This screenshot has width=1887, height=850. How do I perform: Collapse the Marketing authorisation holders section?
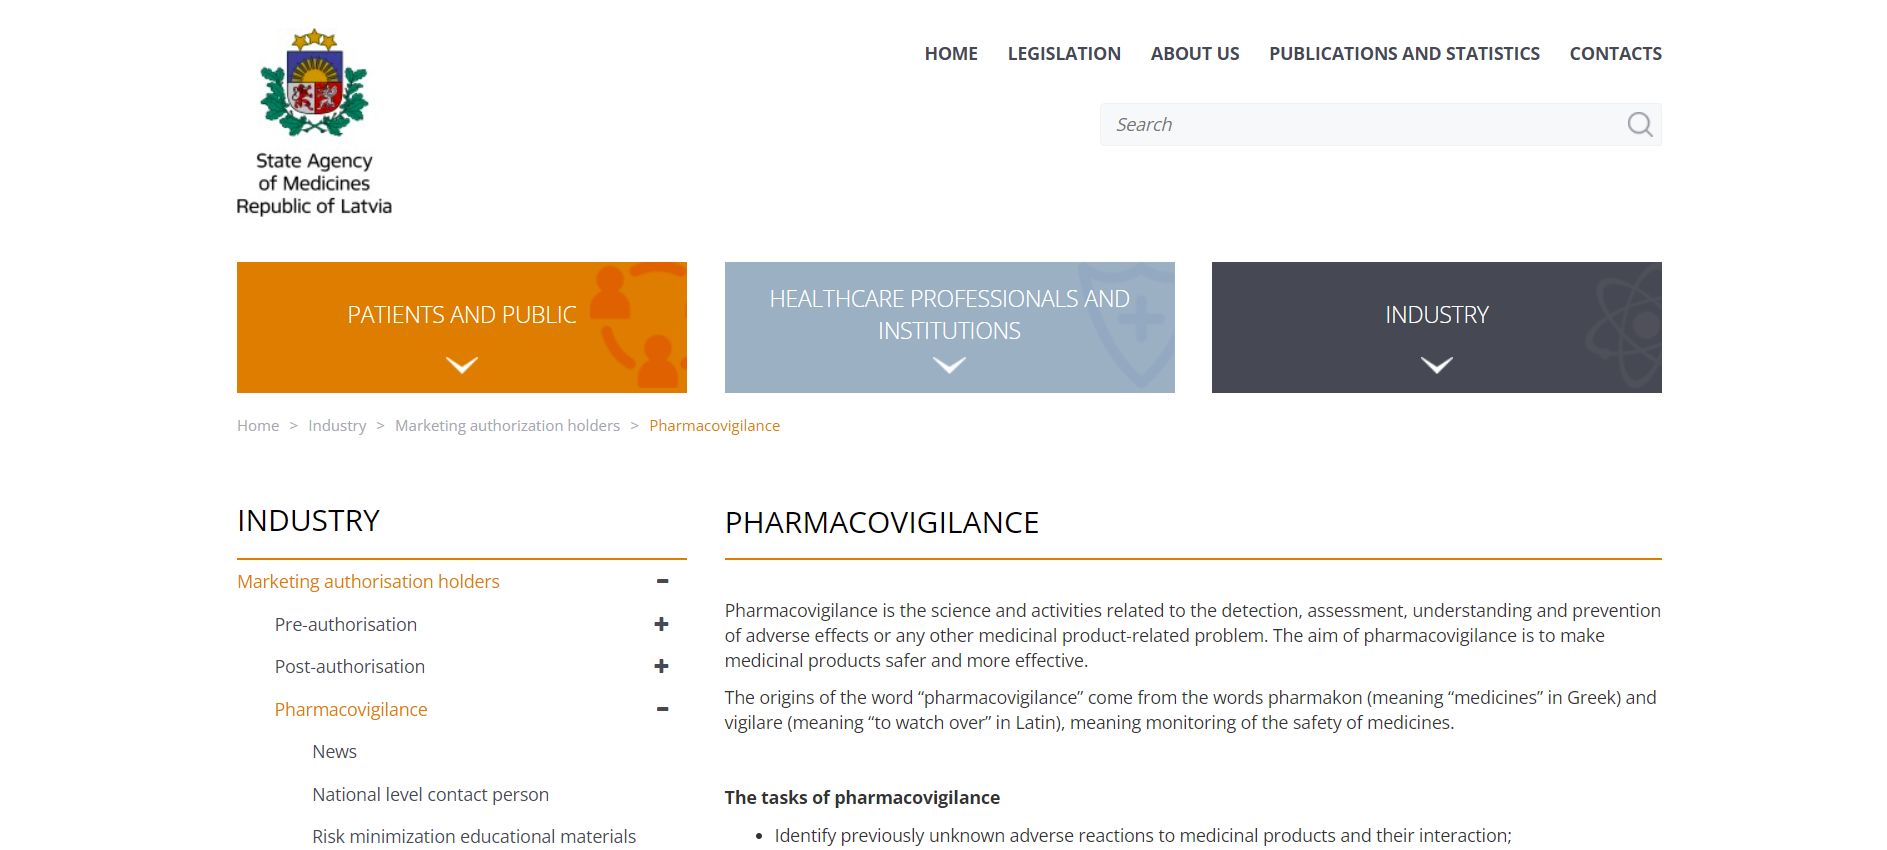(x=662, y=582)
